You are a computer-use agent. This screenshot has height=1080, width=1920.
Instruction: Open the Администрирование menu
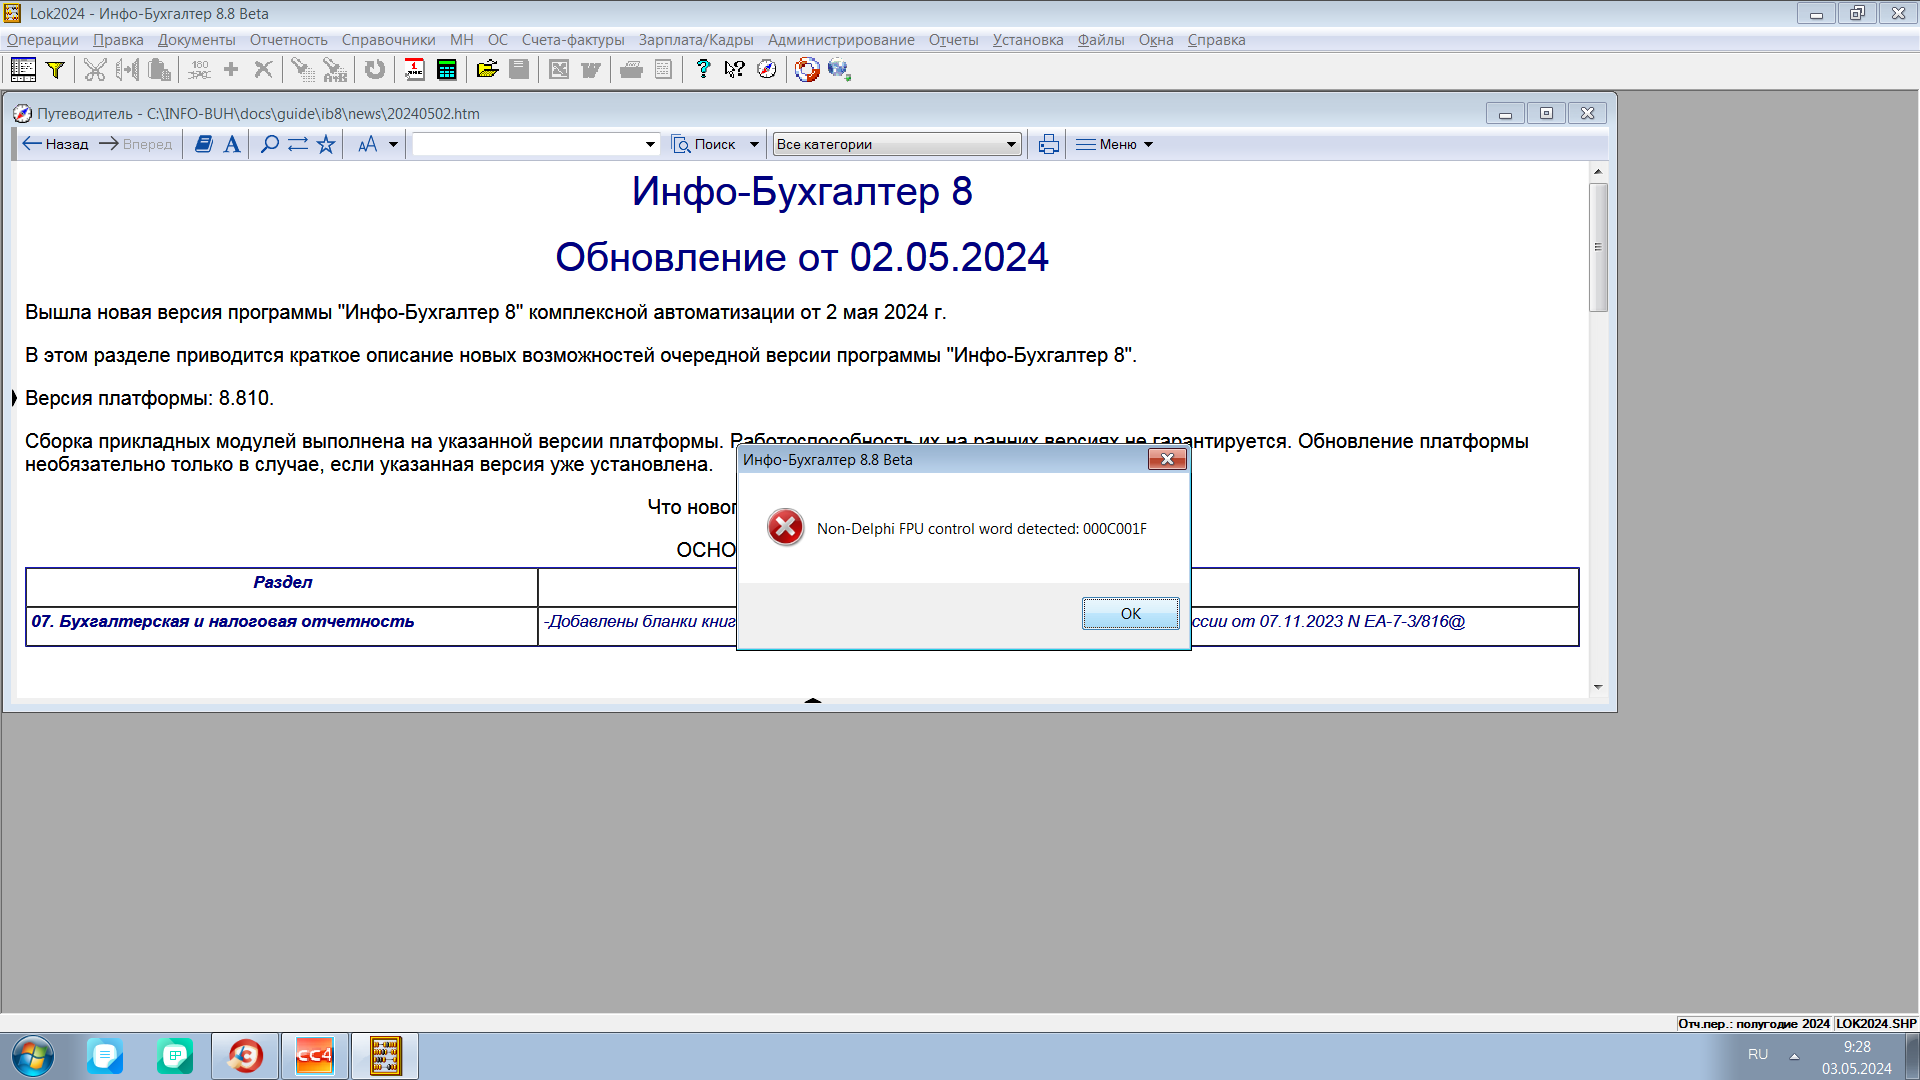point(841,40)
